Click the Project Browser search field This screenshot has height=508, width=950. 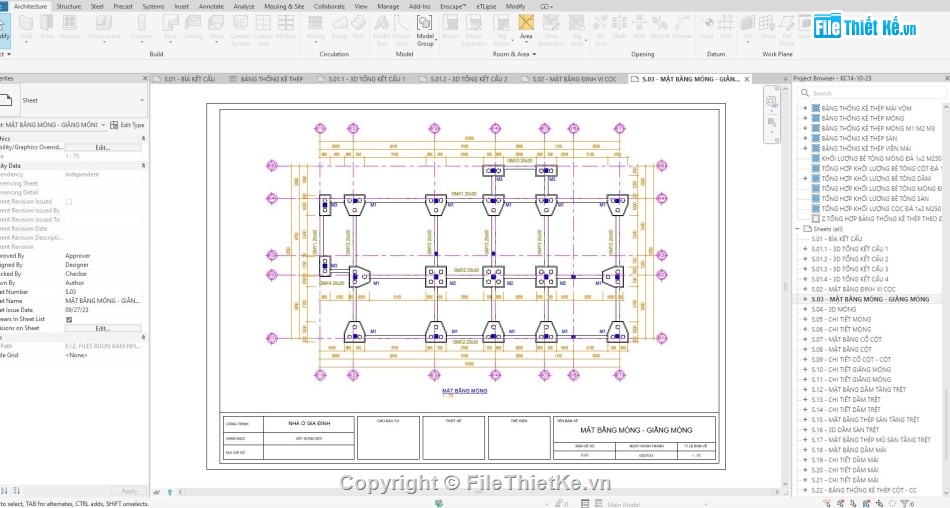(871, 93)
